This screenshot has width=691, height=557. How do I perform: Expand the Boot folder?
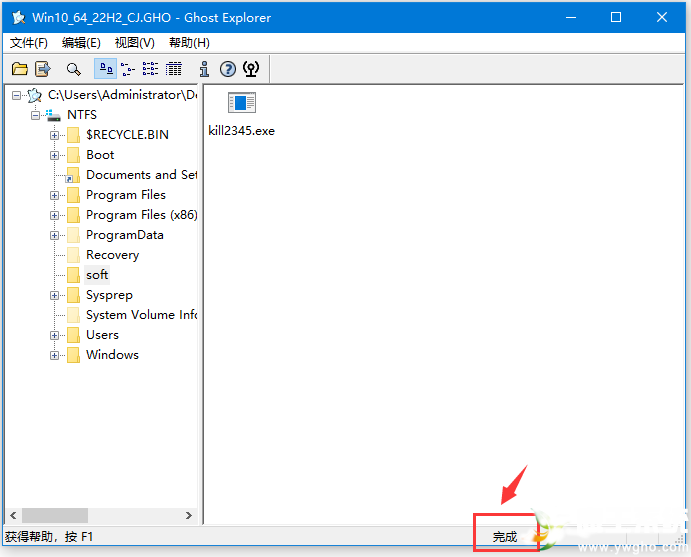point(54,156)
